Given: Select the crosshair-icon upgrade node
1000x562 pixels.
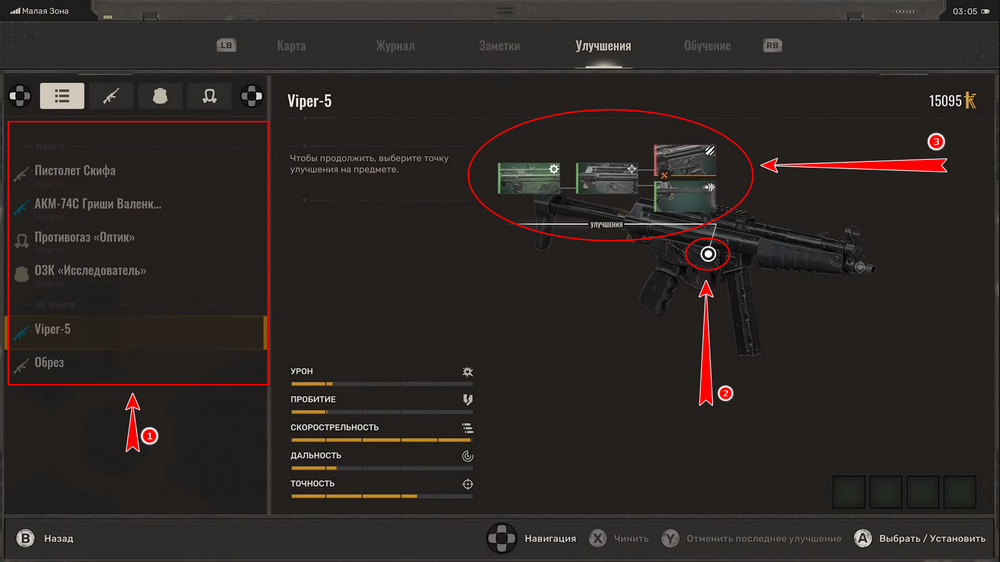Looking at the screenshot, I should [606, 177].
